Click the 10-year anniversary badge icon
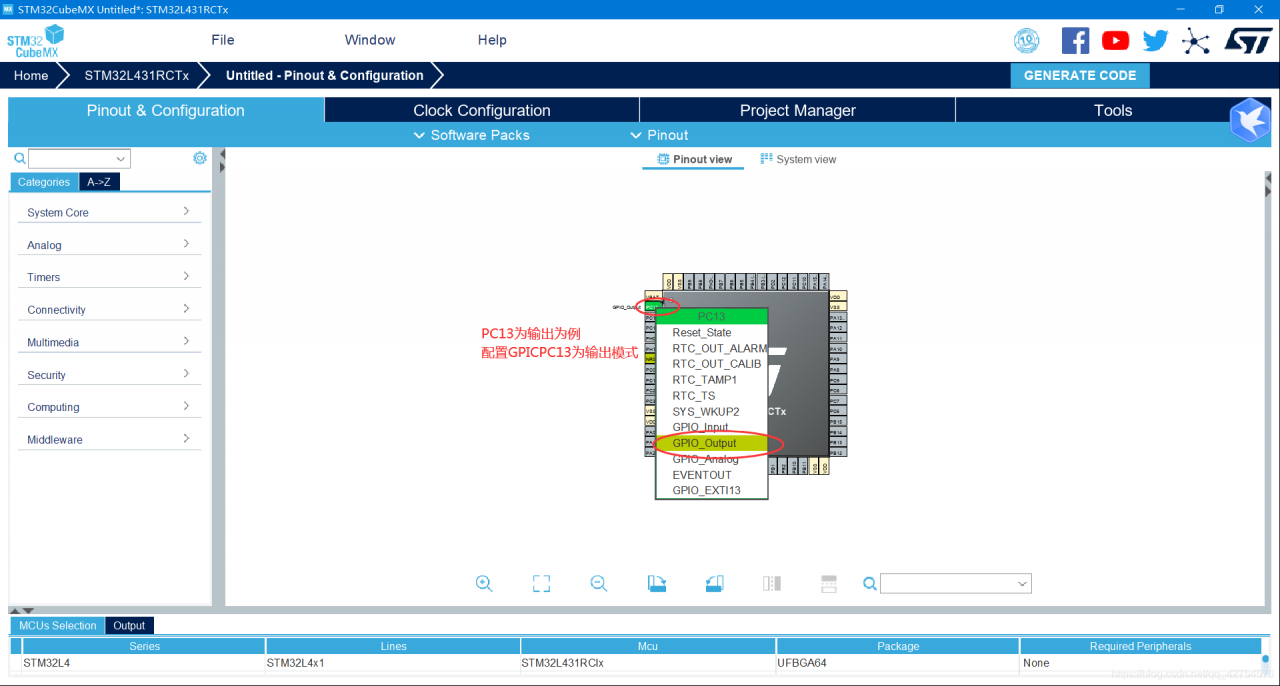The image size is (1280, 686). coord(1027,40)
